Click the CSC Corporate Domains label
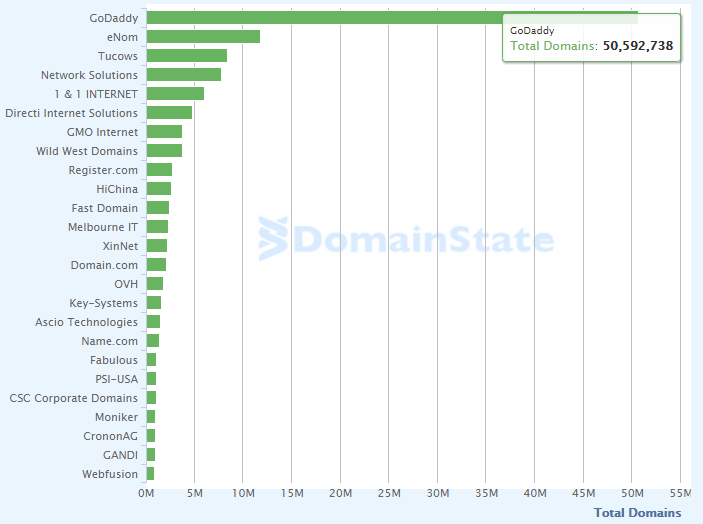This screenshot has width=703, height=524. point(74,398)
